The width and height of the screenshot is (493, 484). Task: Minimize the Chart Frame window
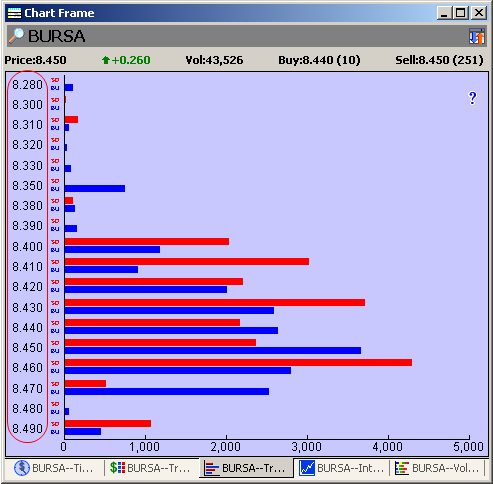coord(444,13)
